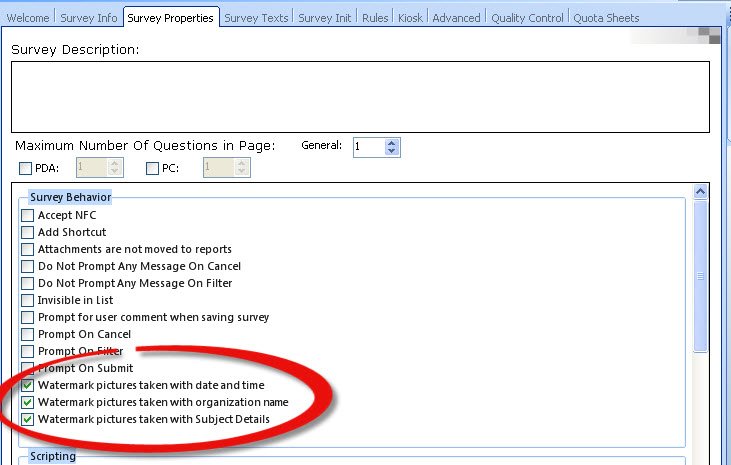The height and width of the screenshot is (465, 731).
Task: Select the Survey Properties tab
Action: 171,18
